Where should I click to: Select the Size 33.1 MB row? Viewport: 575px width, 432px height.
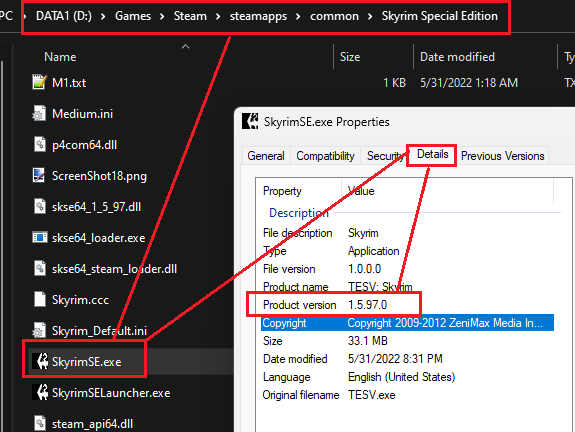coord(407,341)
